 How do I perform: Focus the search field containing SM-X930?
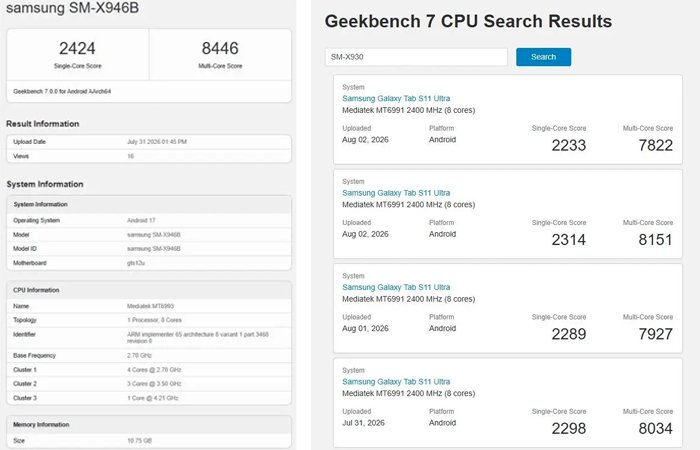[x=416, y=57]
